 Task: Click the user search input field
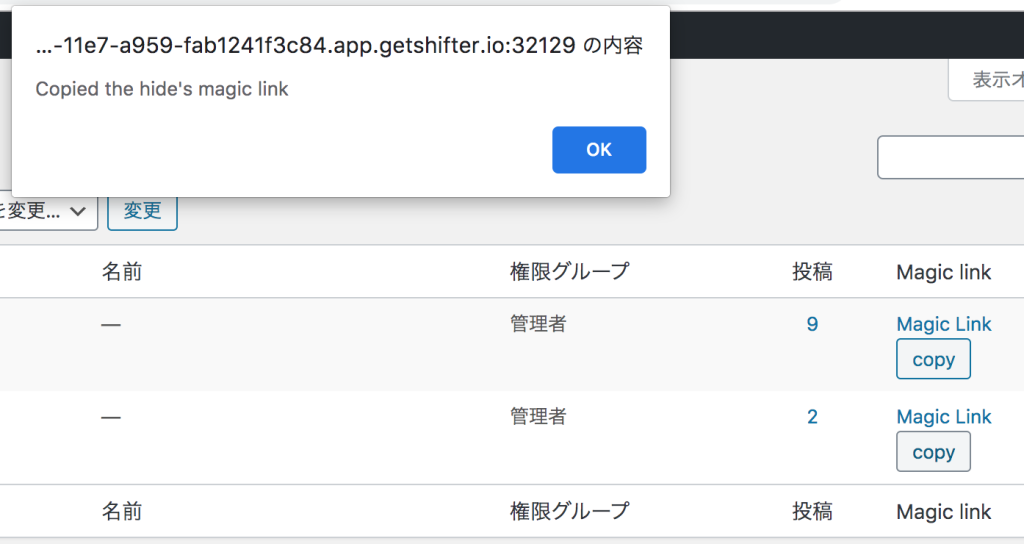952,158
